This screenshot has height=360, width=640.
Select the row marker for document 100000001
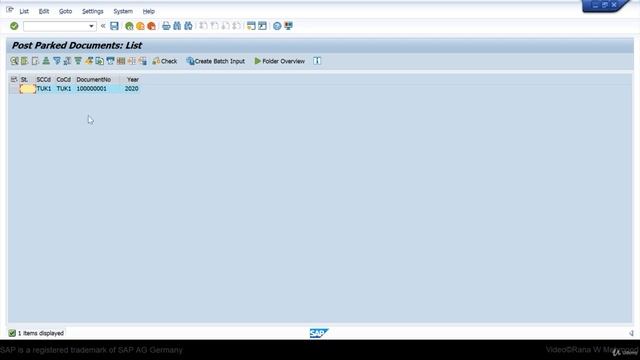pos(14,89)
